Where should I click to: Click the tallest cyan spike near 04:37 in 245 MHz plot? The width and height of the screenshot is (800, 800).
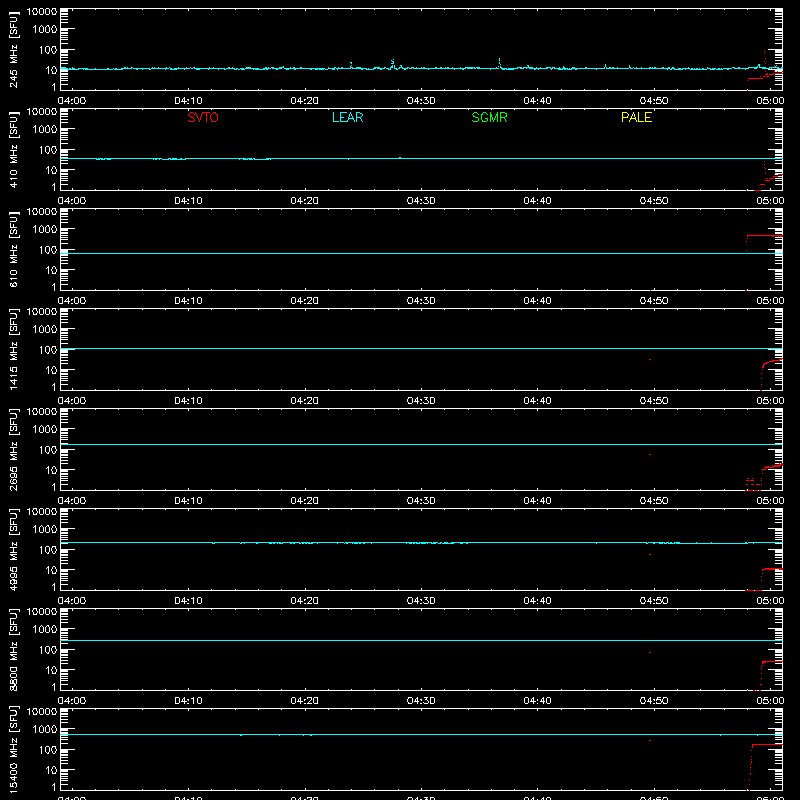tap(499, 63)
